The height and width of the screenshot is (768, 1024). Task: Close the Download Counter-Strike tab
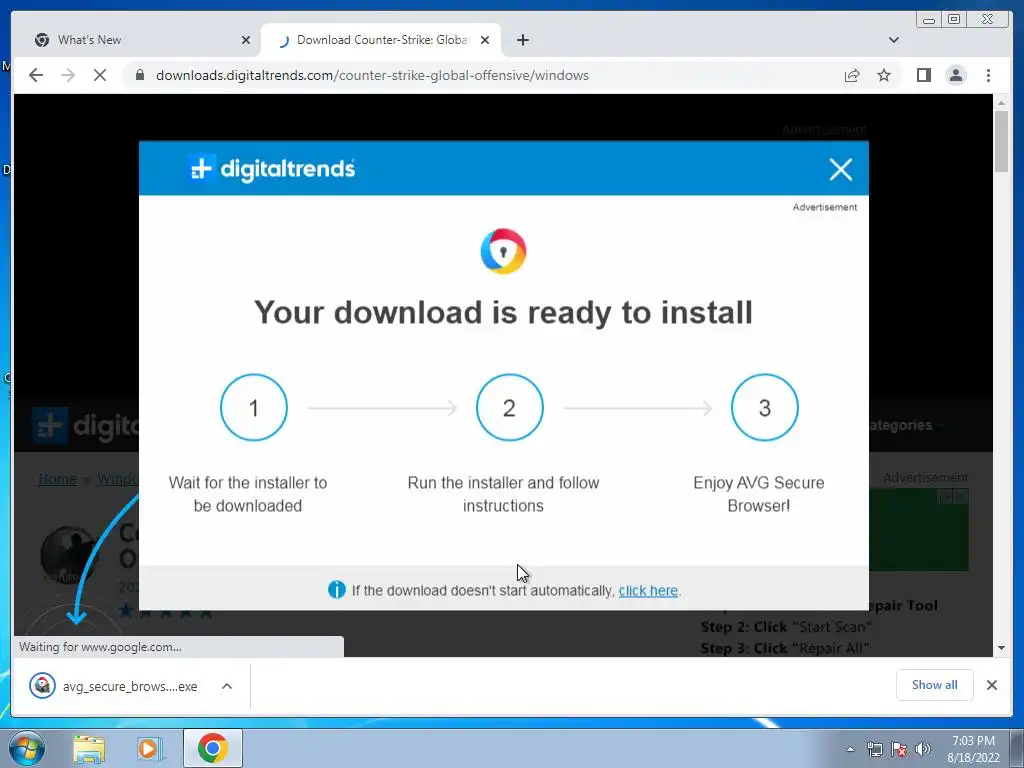[485, 40]
